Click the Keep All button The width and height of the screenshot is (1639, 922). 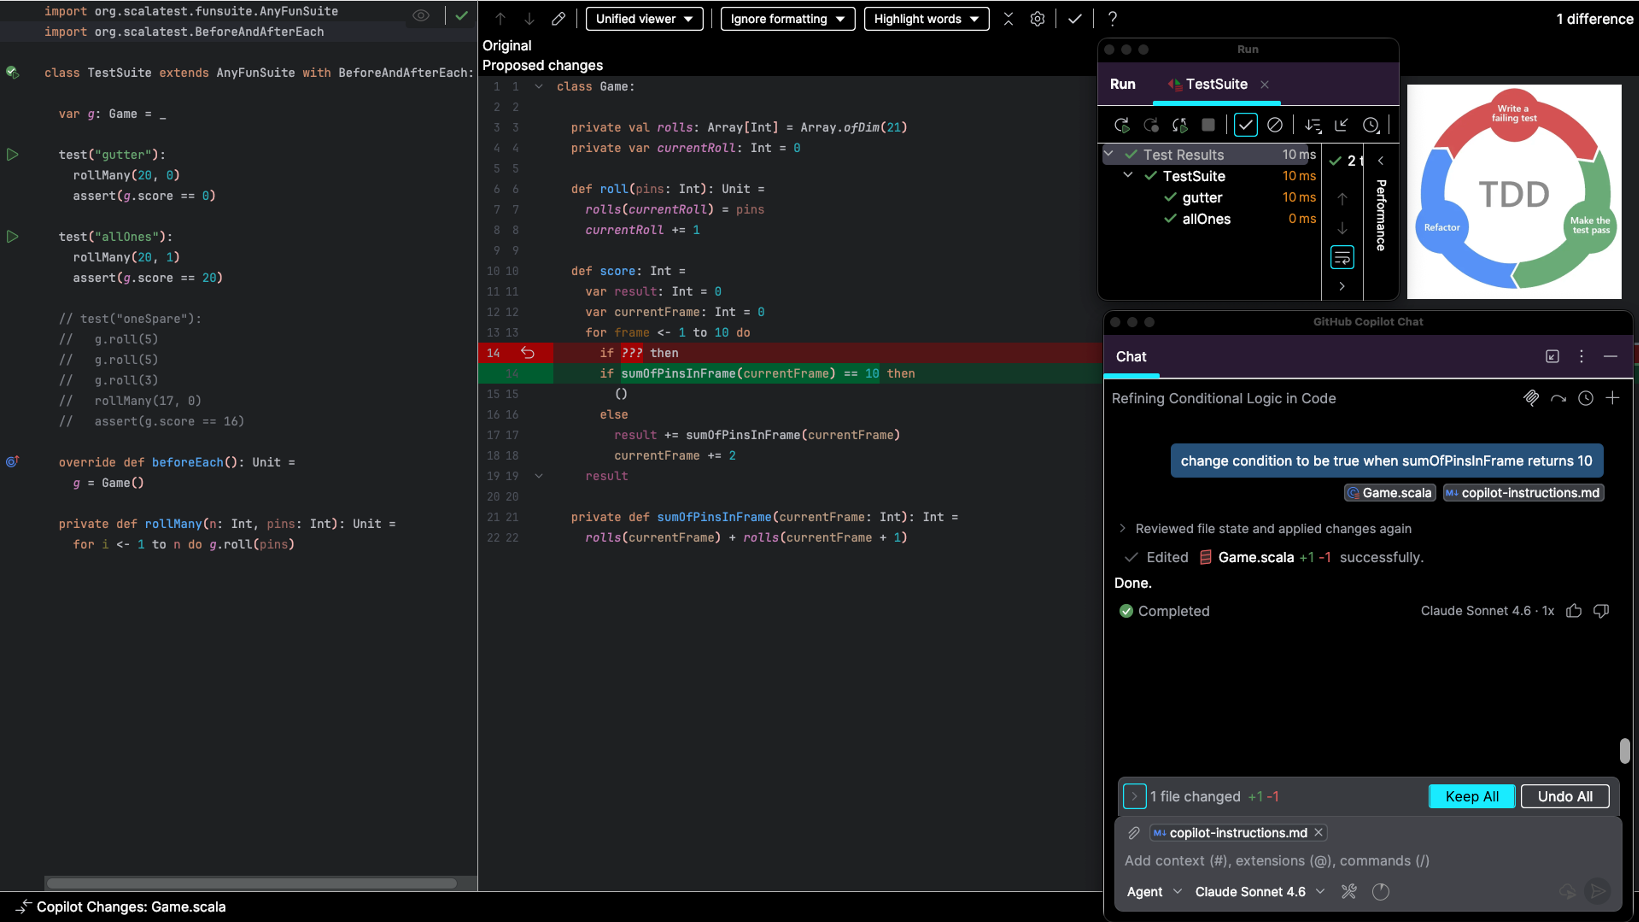tap(1471, 796)
